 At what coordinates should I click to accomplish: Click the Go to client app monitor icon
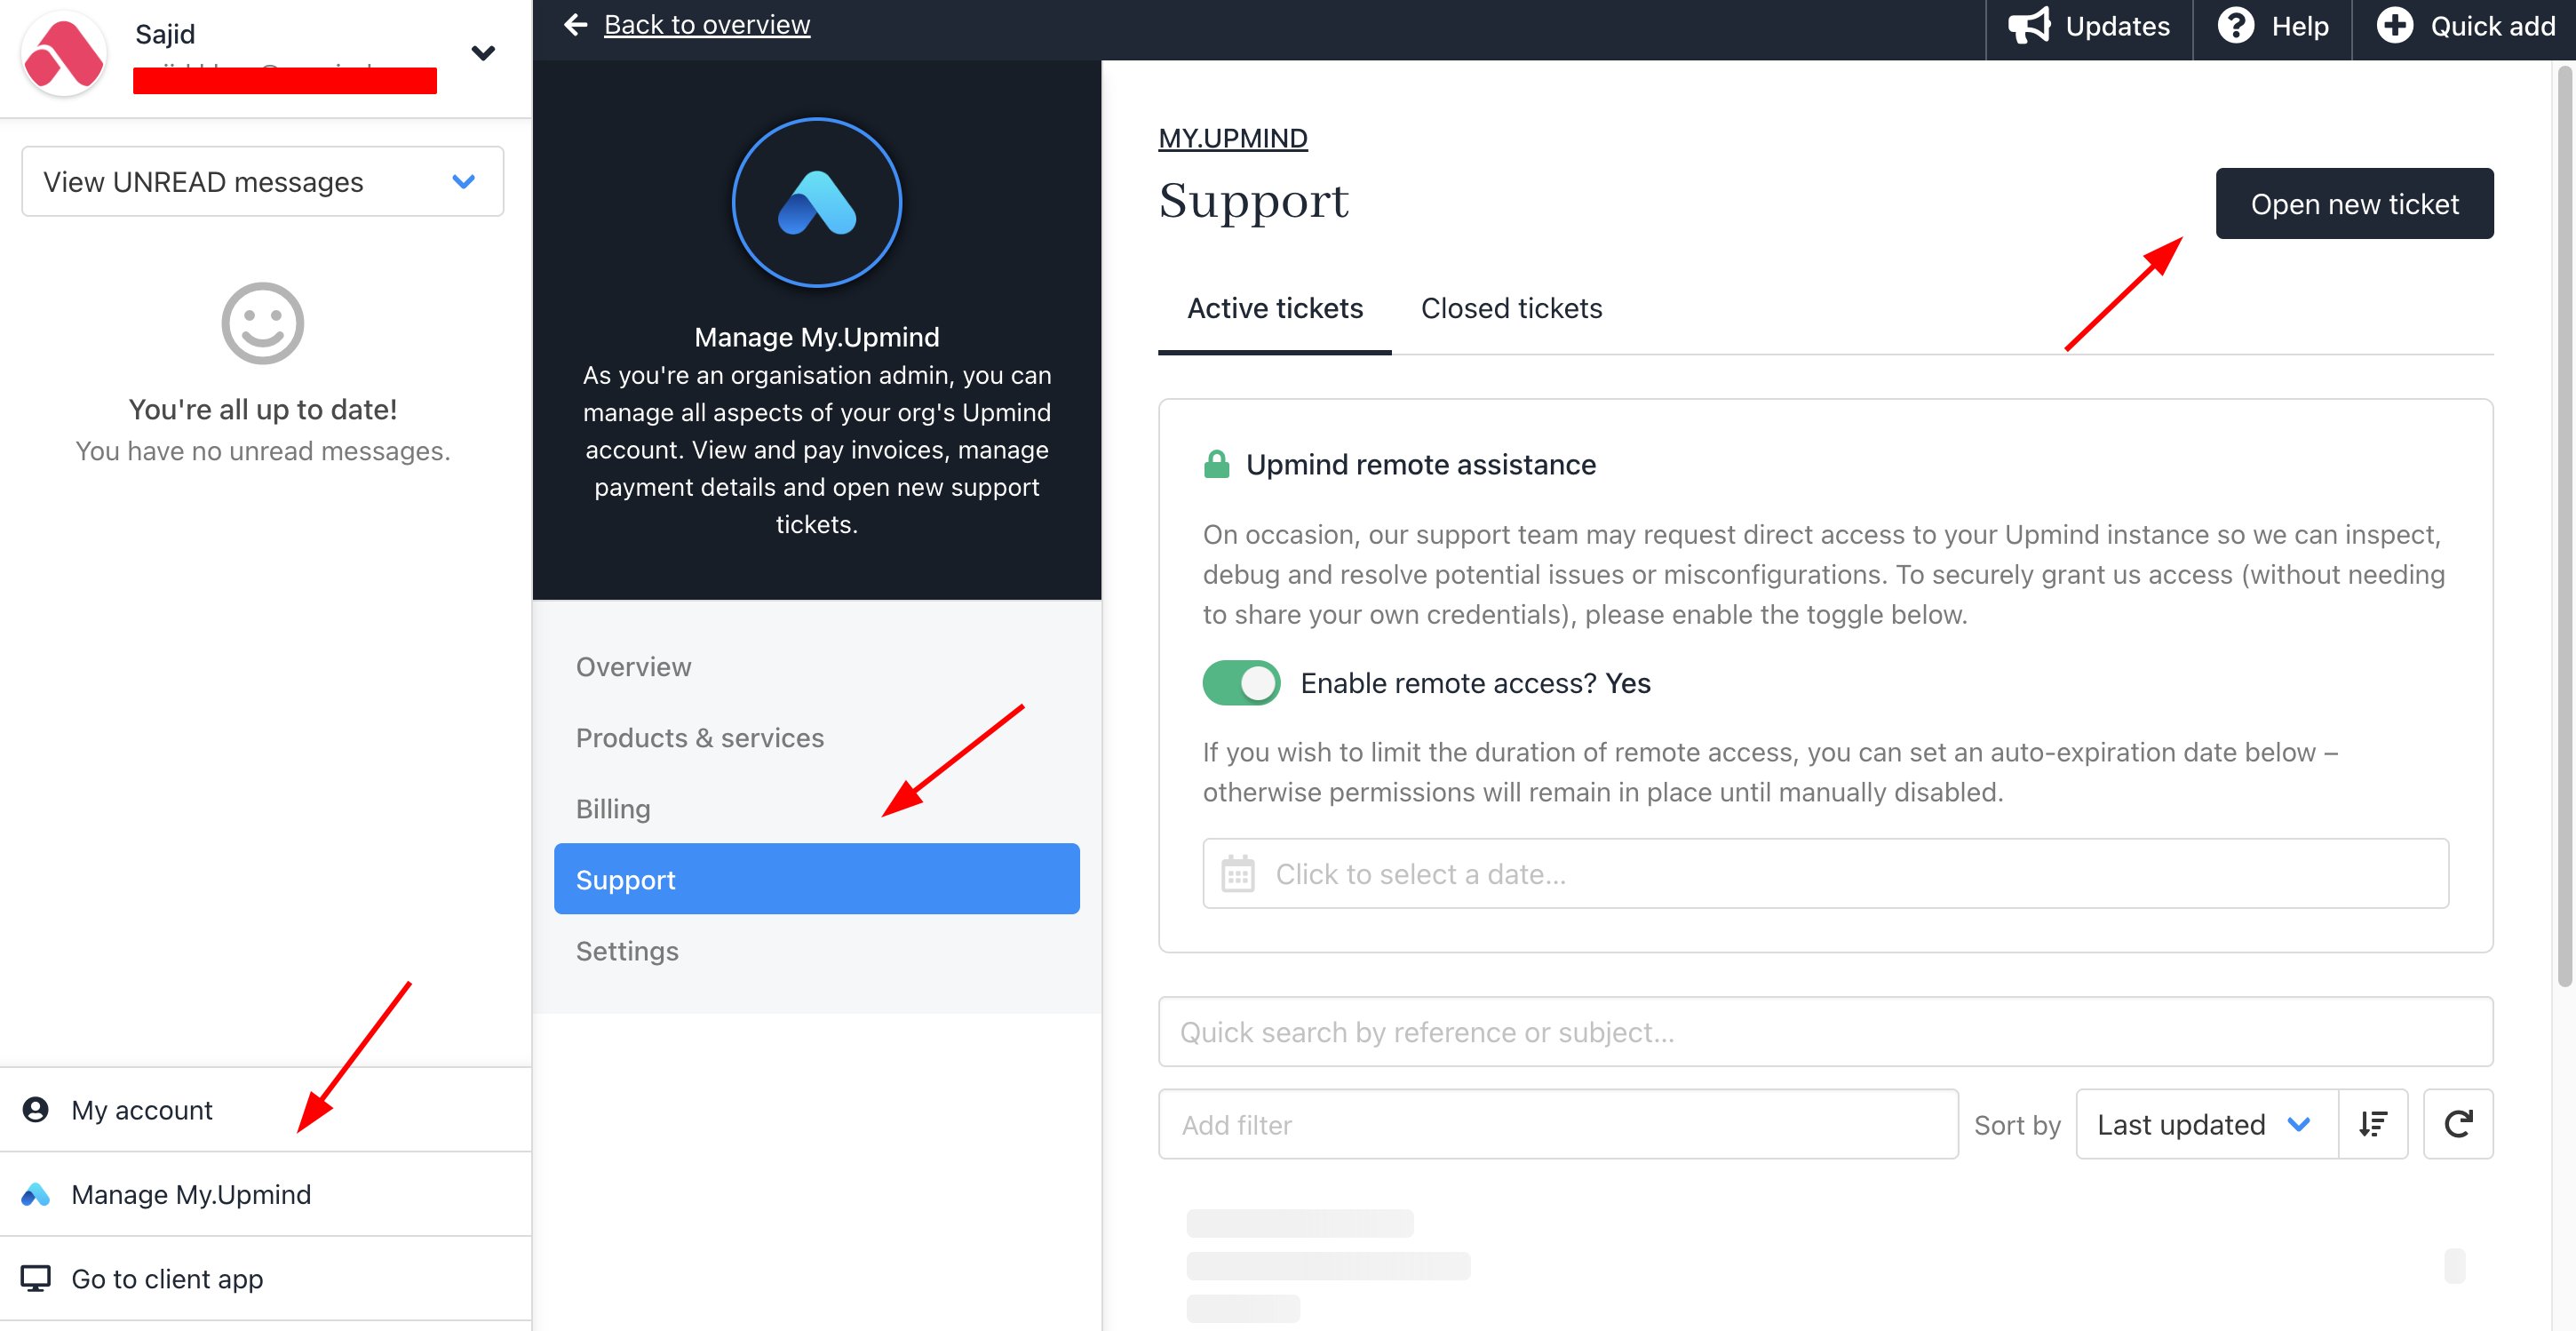35,1278
